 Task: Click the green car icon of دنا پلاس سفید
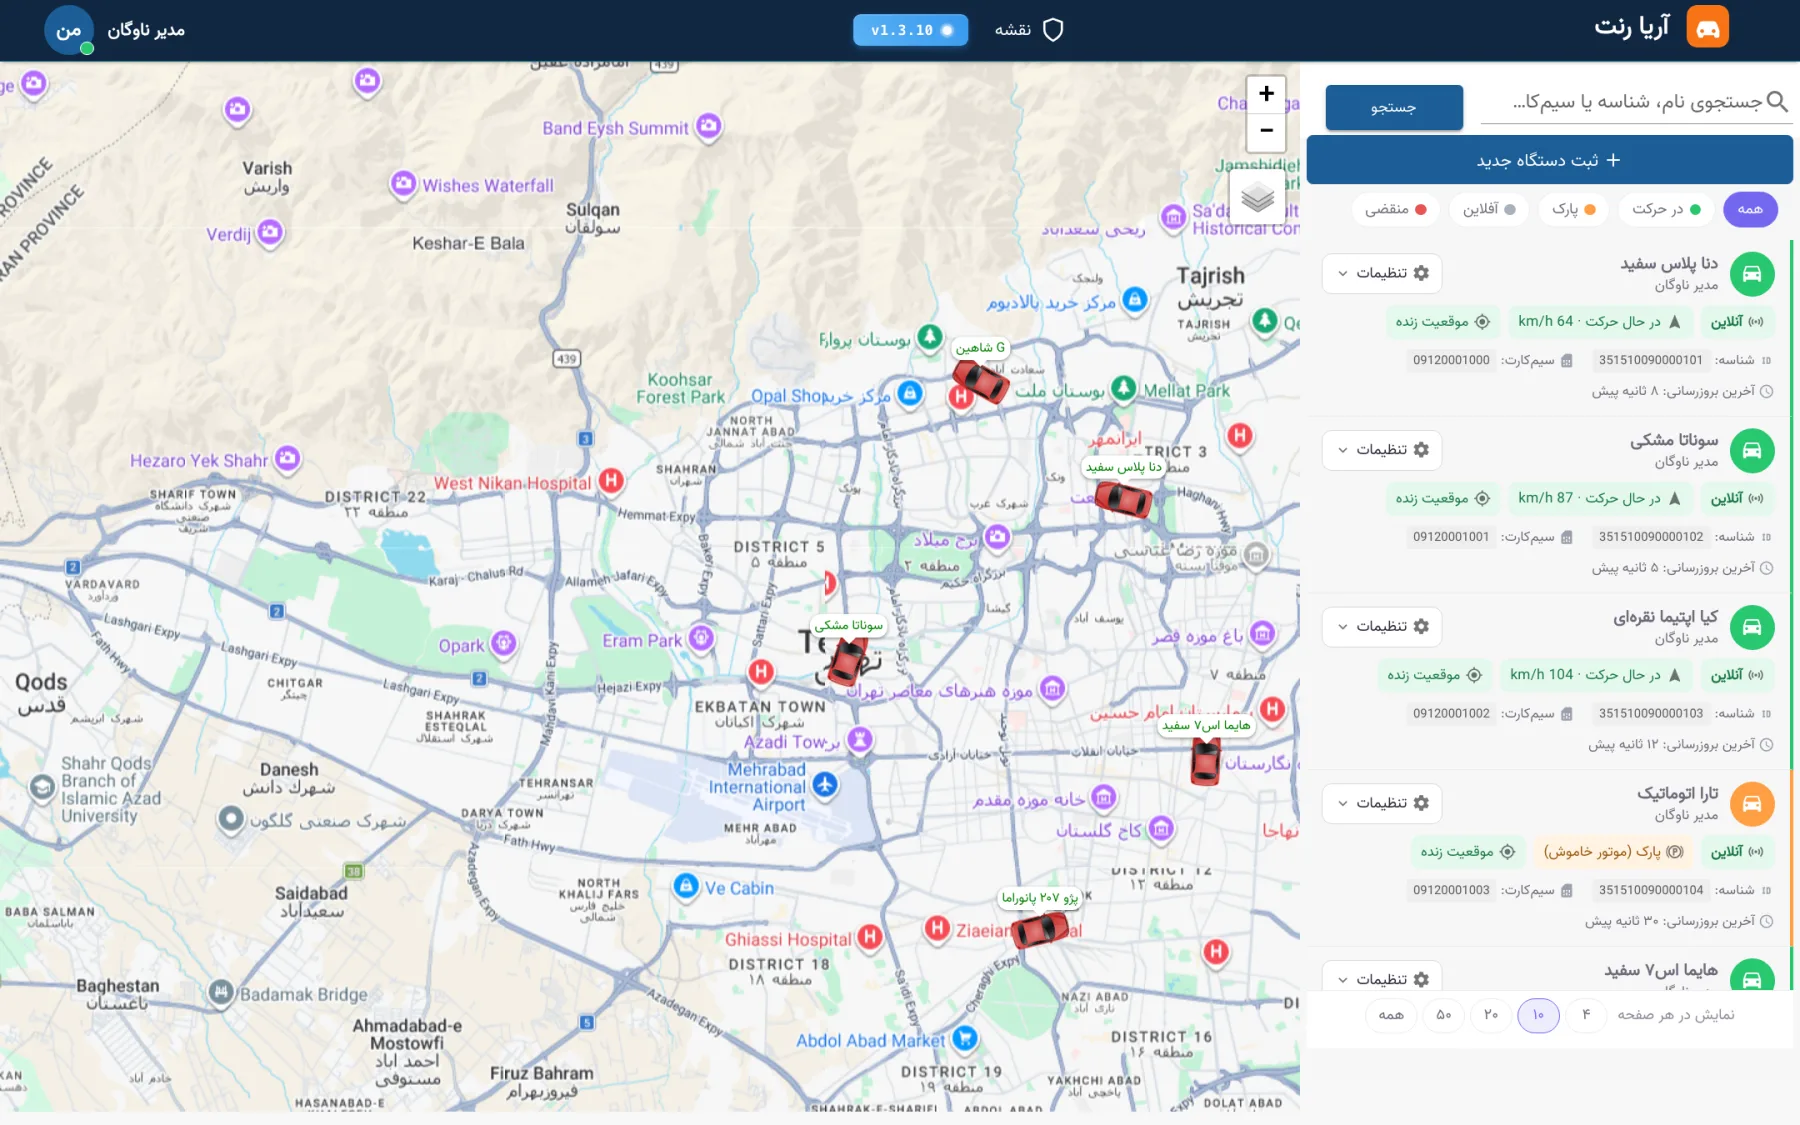click(1752, 273)
